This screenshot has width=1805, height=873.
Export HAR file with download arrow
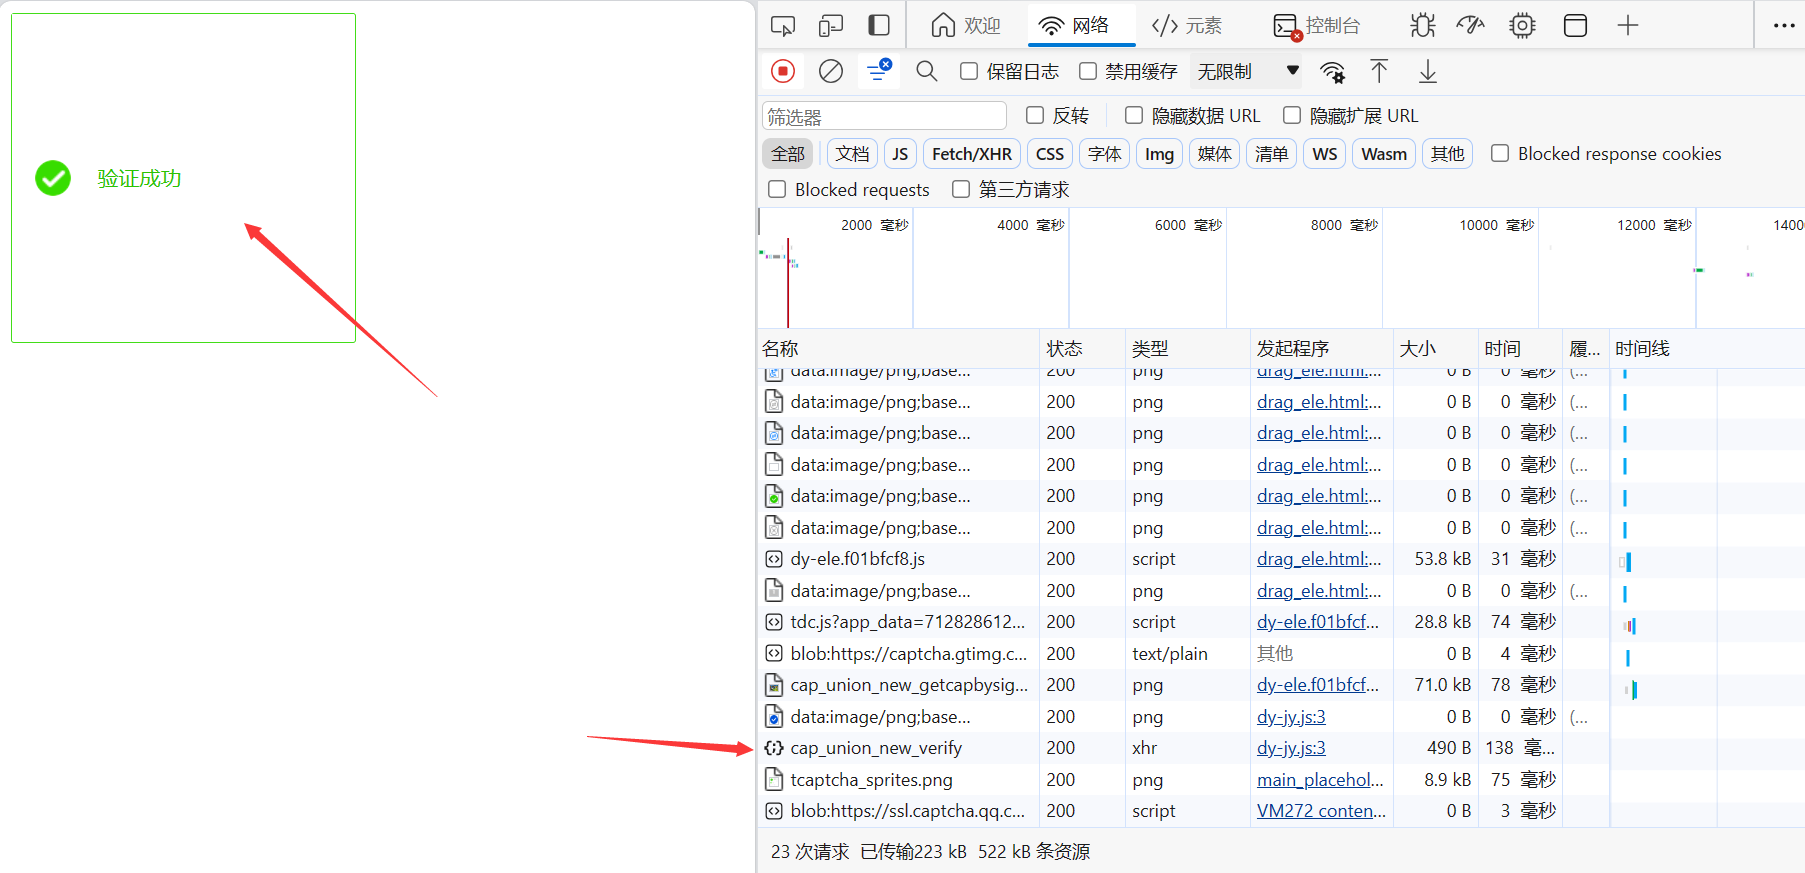tap(1428, 71)
